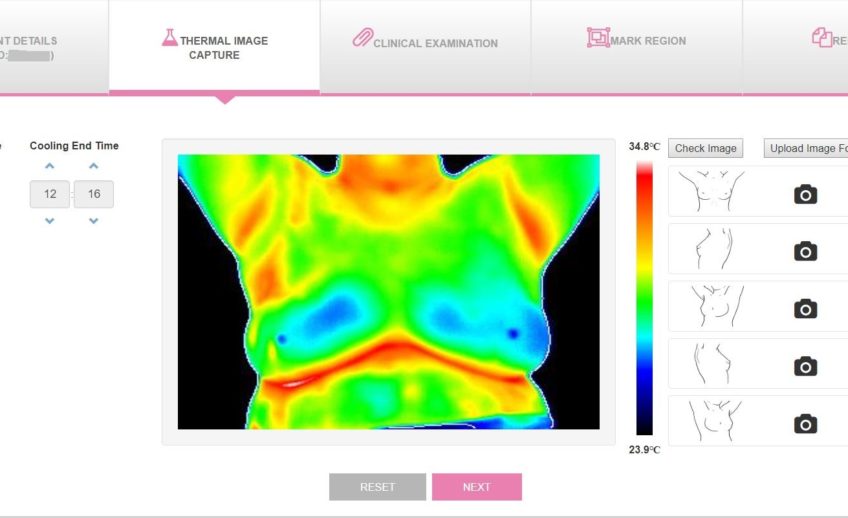The width and height of the screenshot is (848, 518).
Task: Increase the cooling end hour with up arrow
Action: [50, 166]
